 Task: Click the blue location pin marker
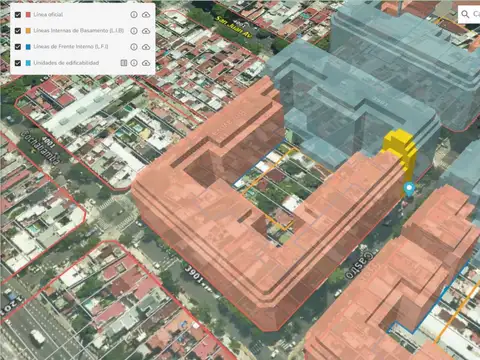tap(409, 189)
